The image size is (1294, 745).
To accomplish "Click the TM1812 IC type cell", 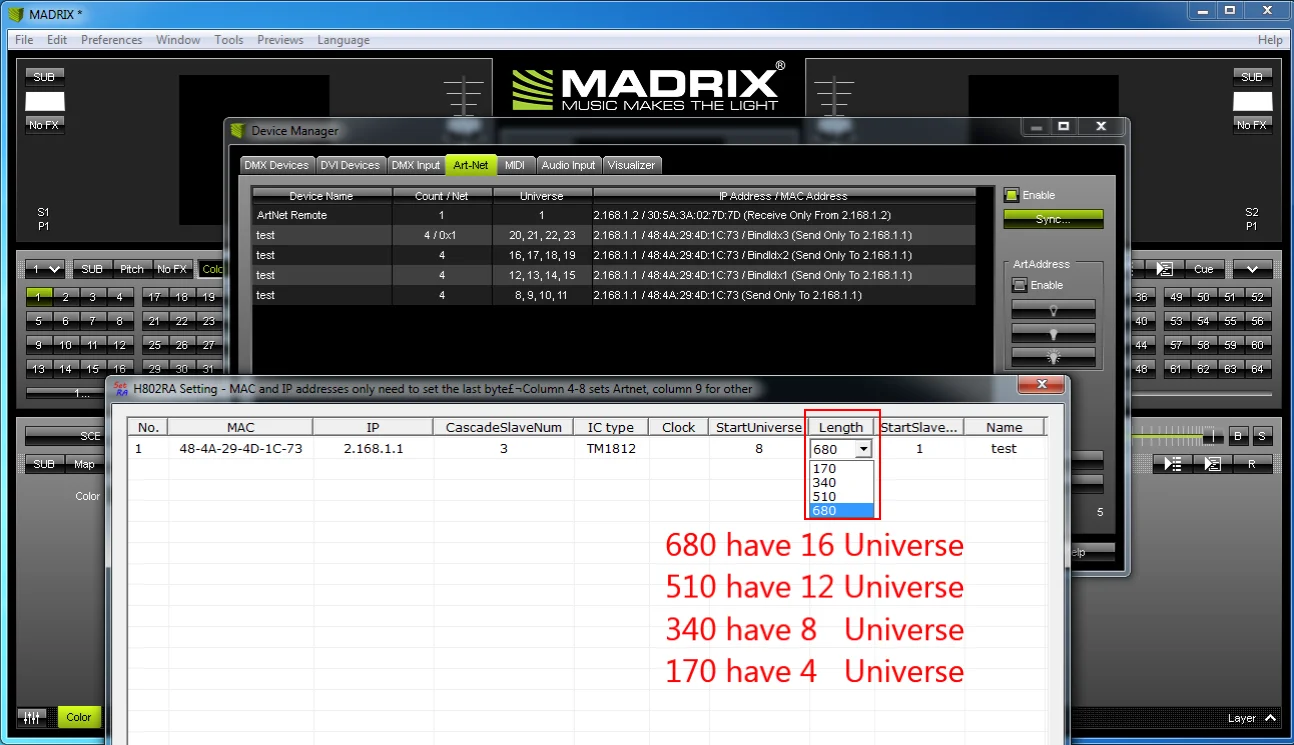I will [610, 449].
